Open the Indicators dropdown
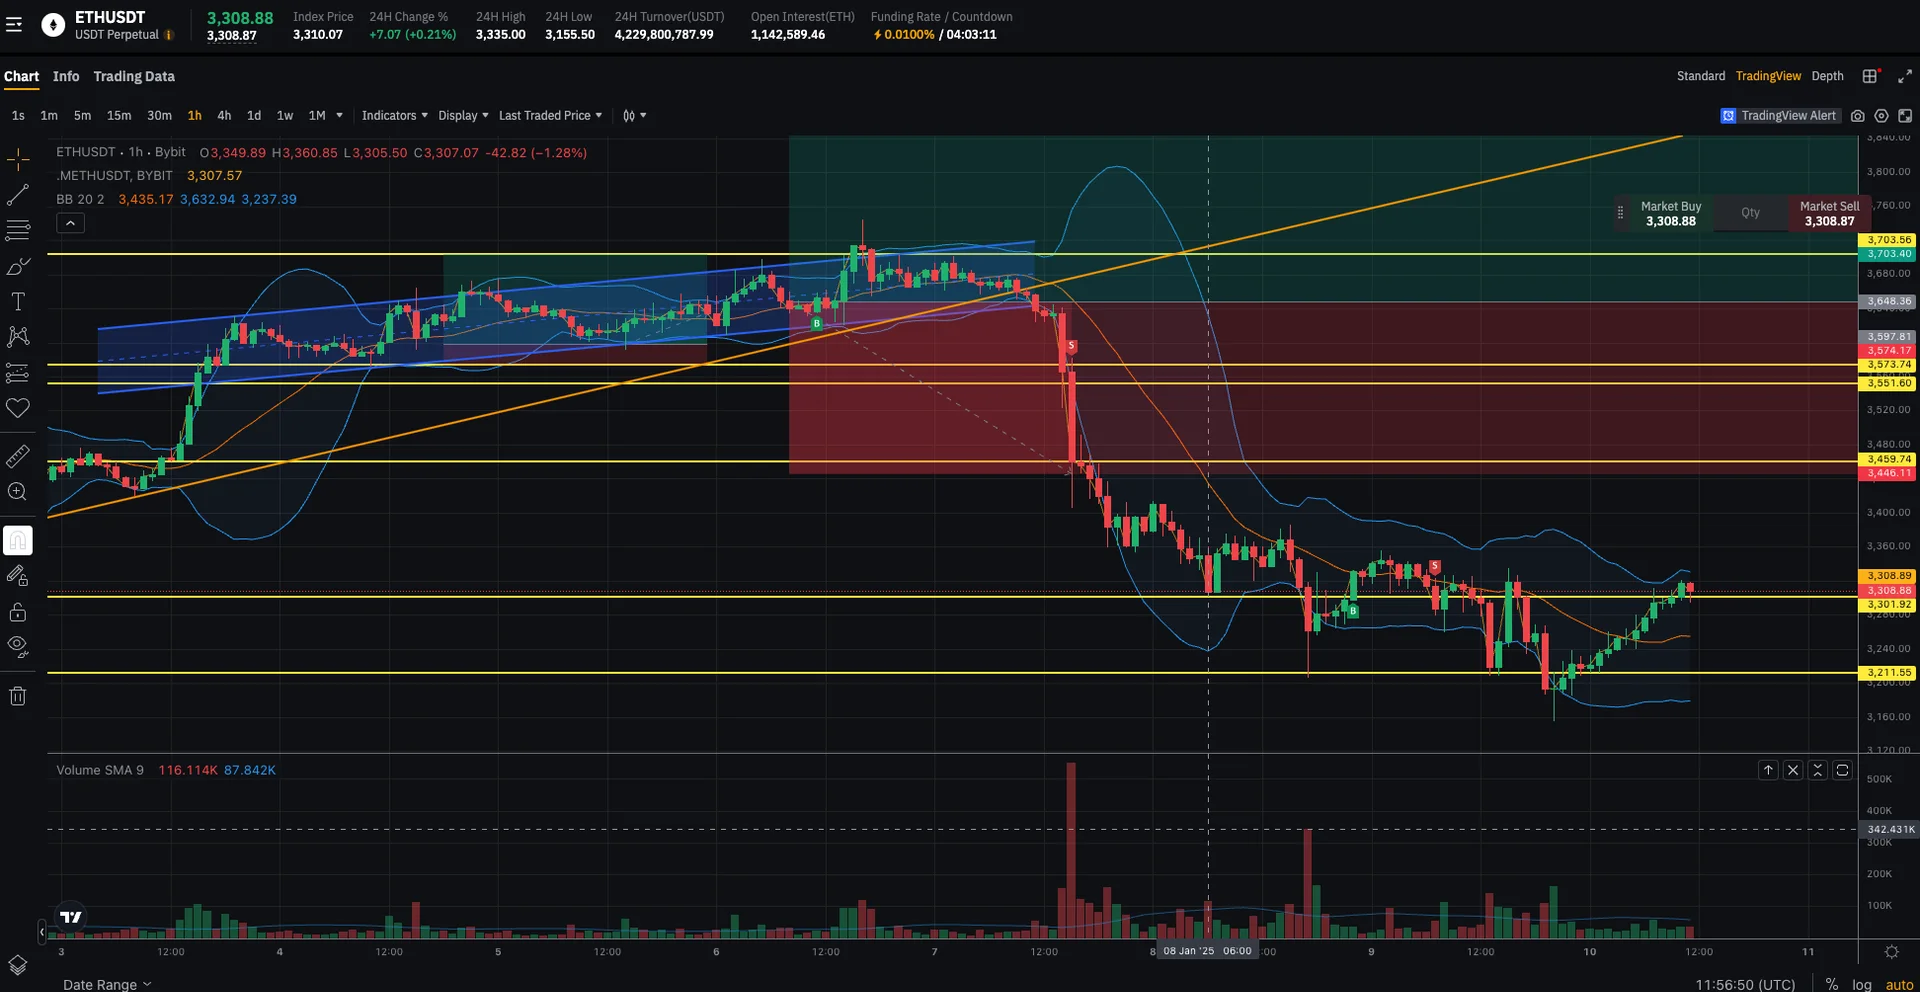 pyautogui.click(x=394, y=116)
